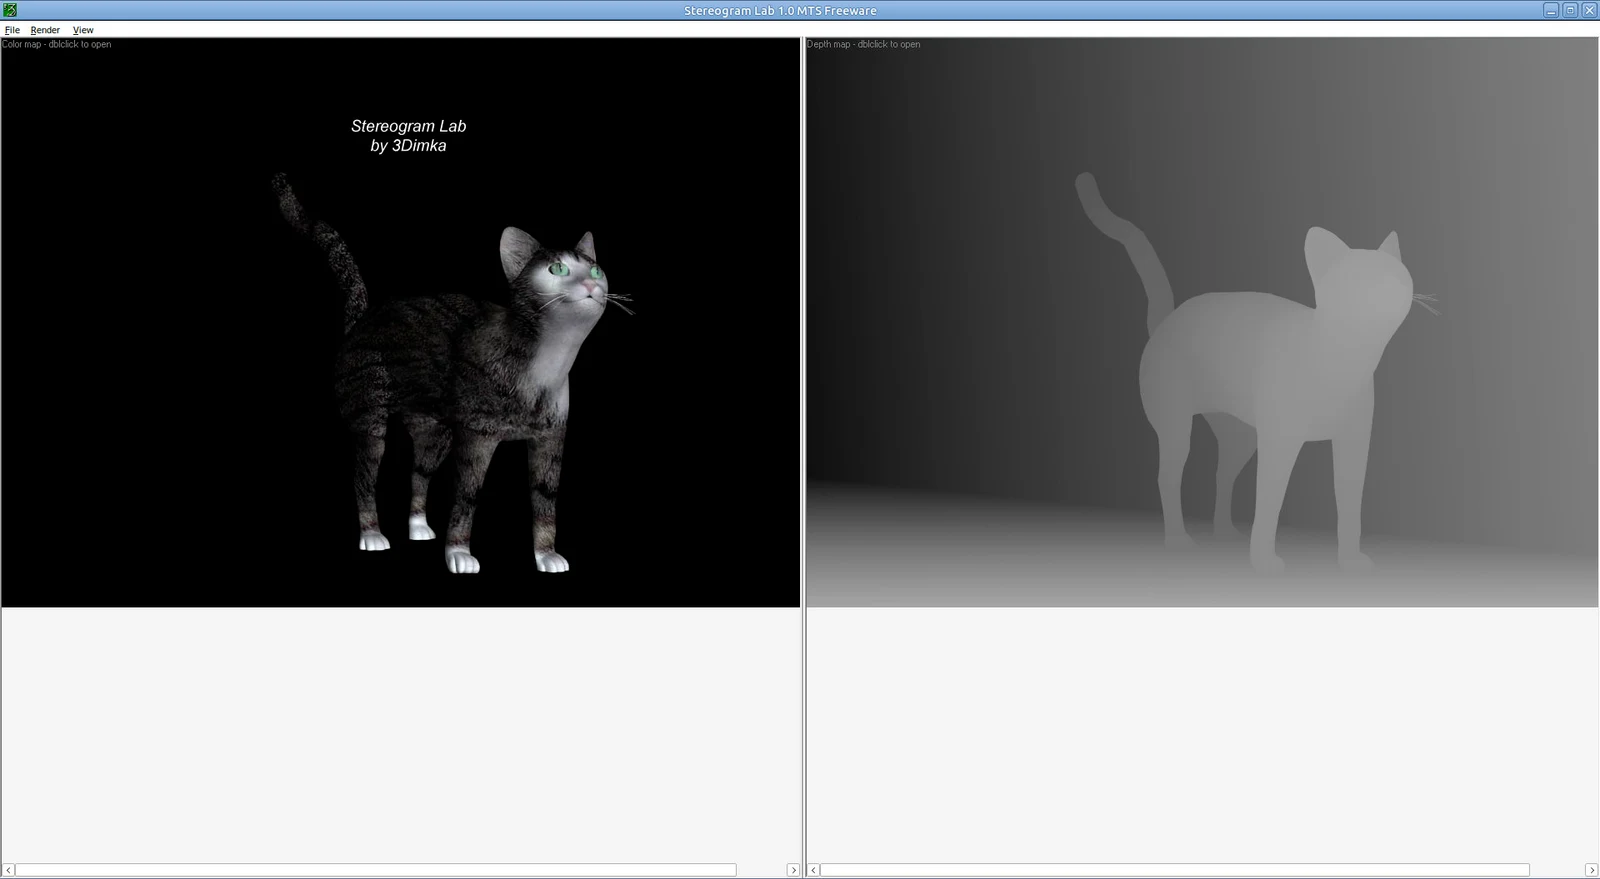Screen dimensions: 1600x879
Task: Click right arrow of depth map panel scrollbar
Action: coord(1591,870)
